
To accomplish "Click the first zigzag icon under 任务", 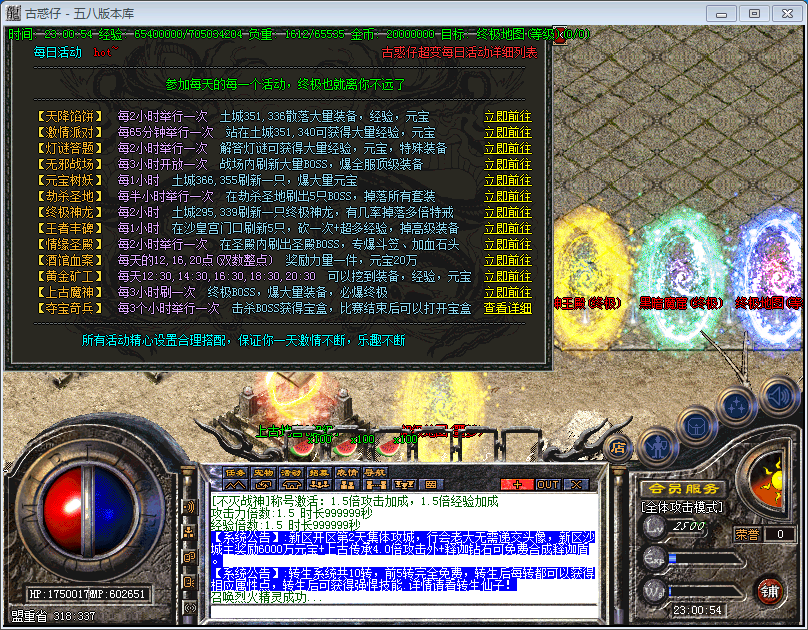I will [x=235, y=485].
